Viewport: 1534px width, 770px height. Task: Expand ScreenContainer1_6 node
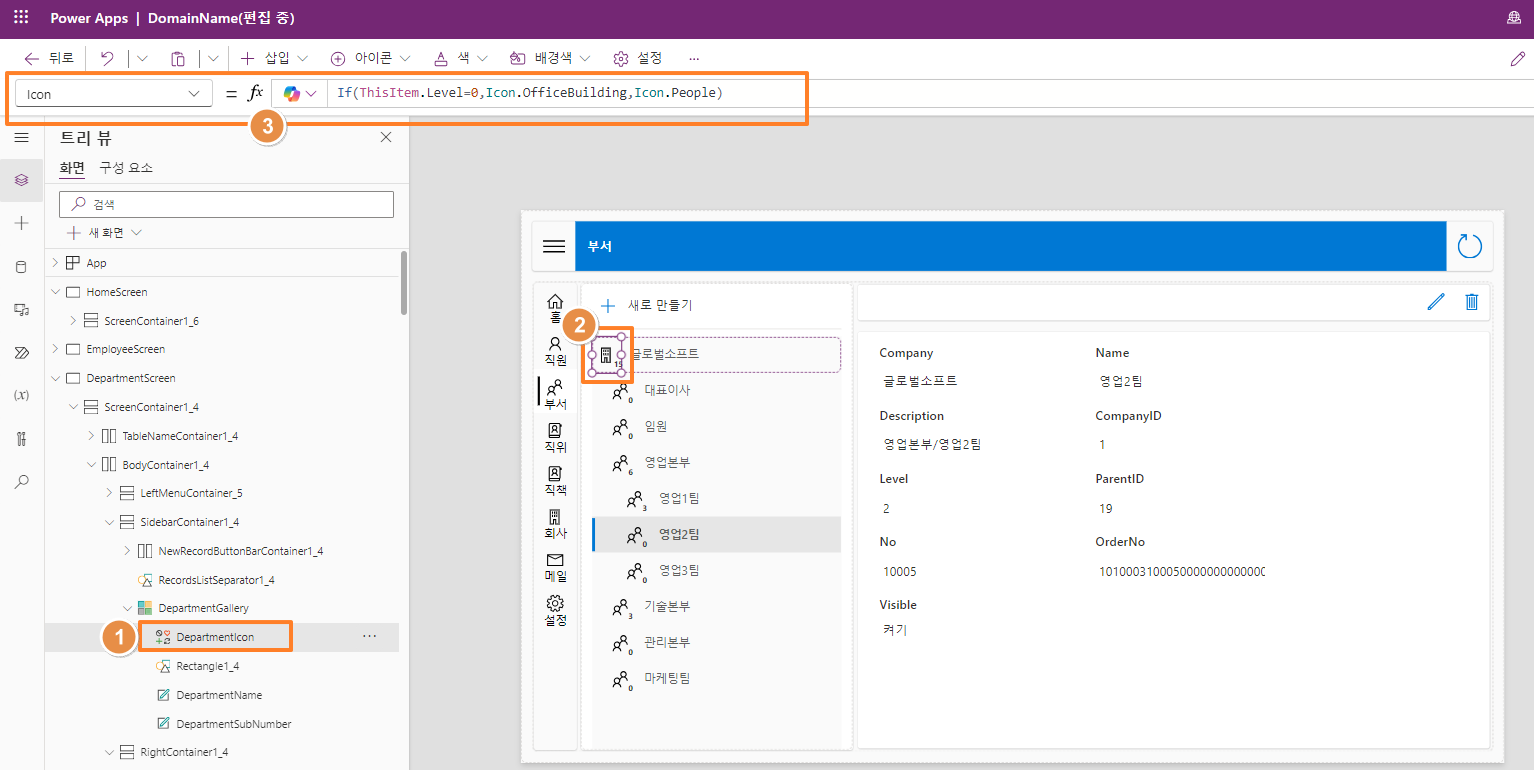click(x=73, y=321)
